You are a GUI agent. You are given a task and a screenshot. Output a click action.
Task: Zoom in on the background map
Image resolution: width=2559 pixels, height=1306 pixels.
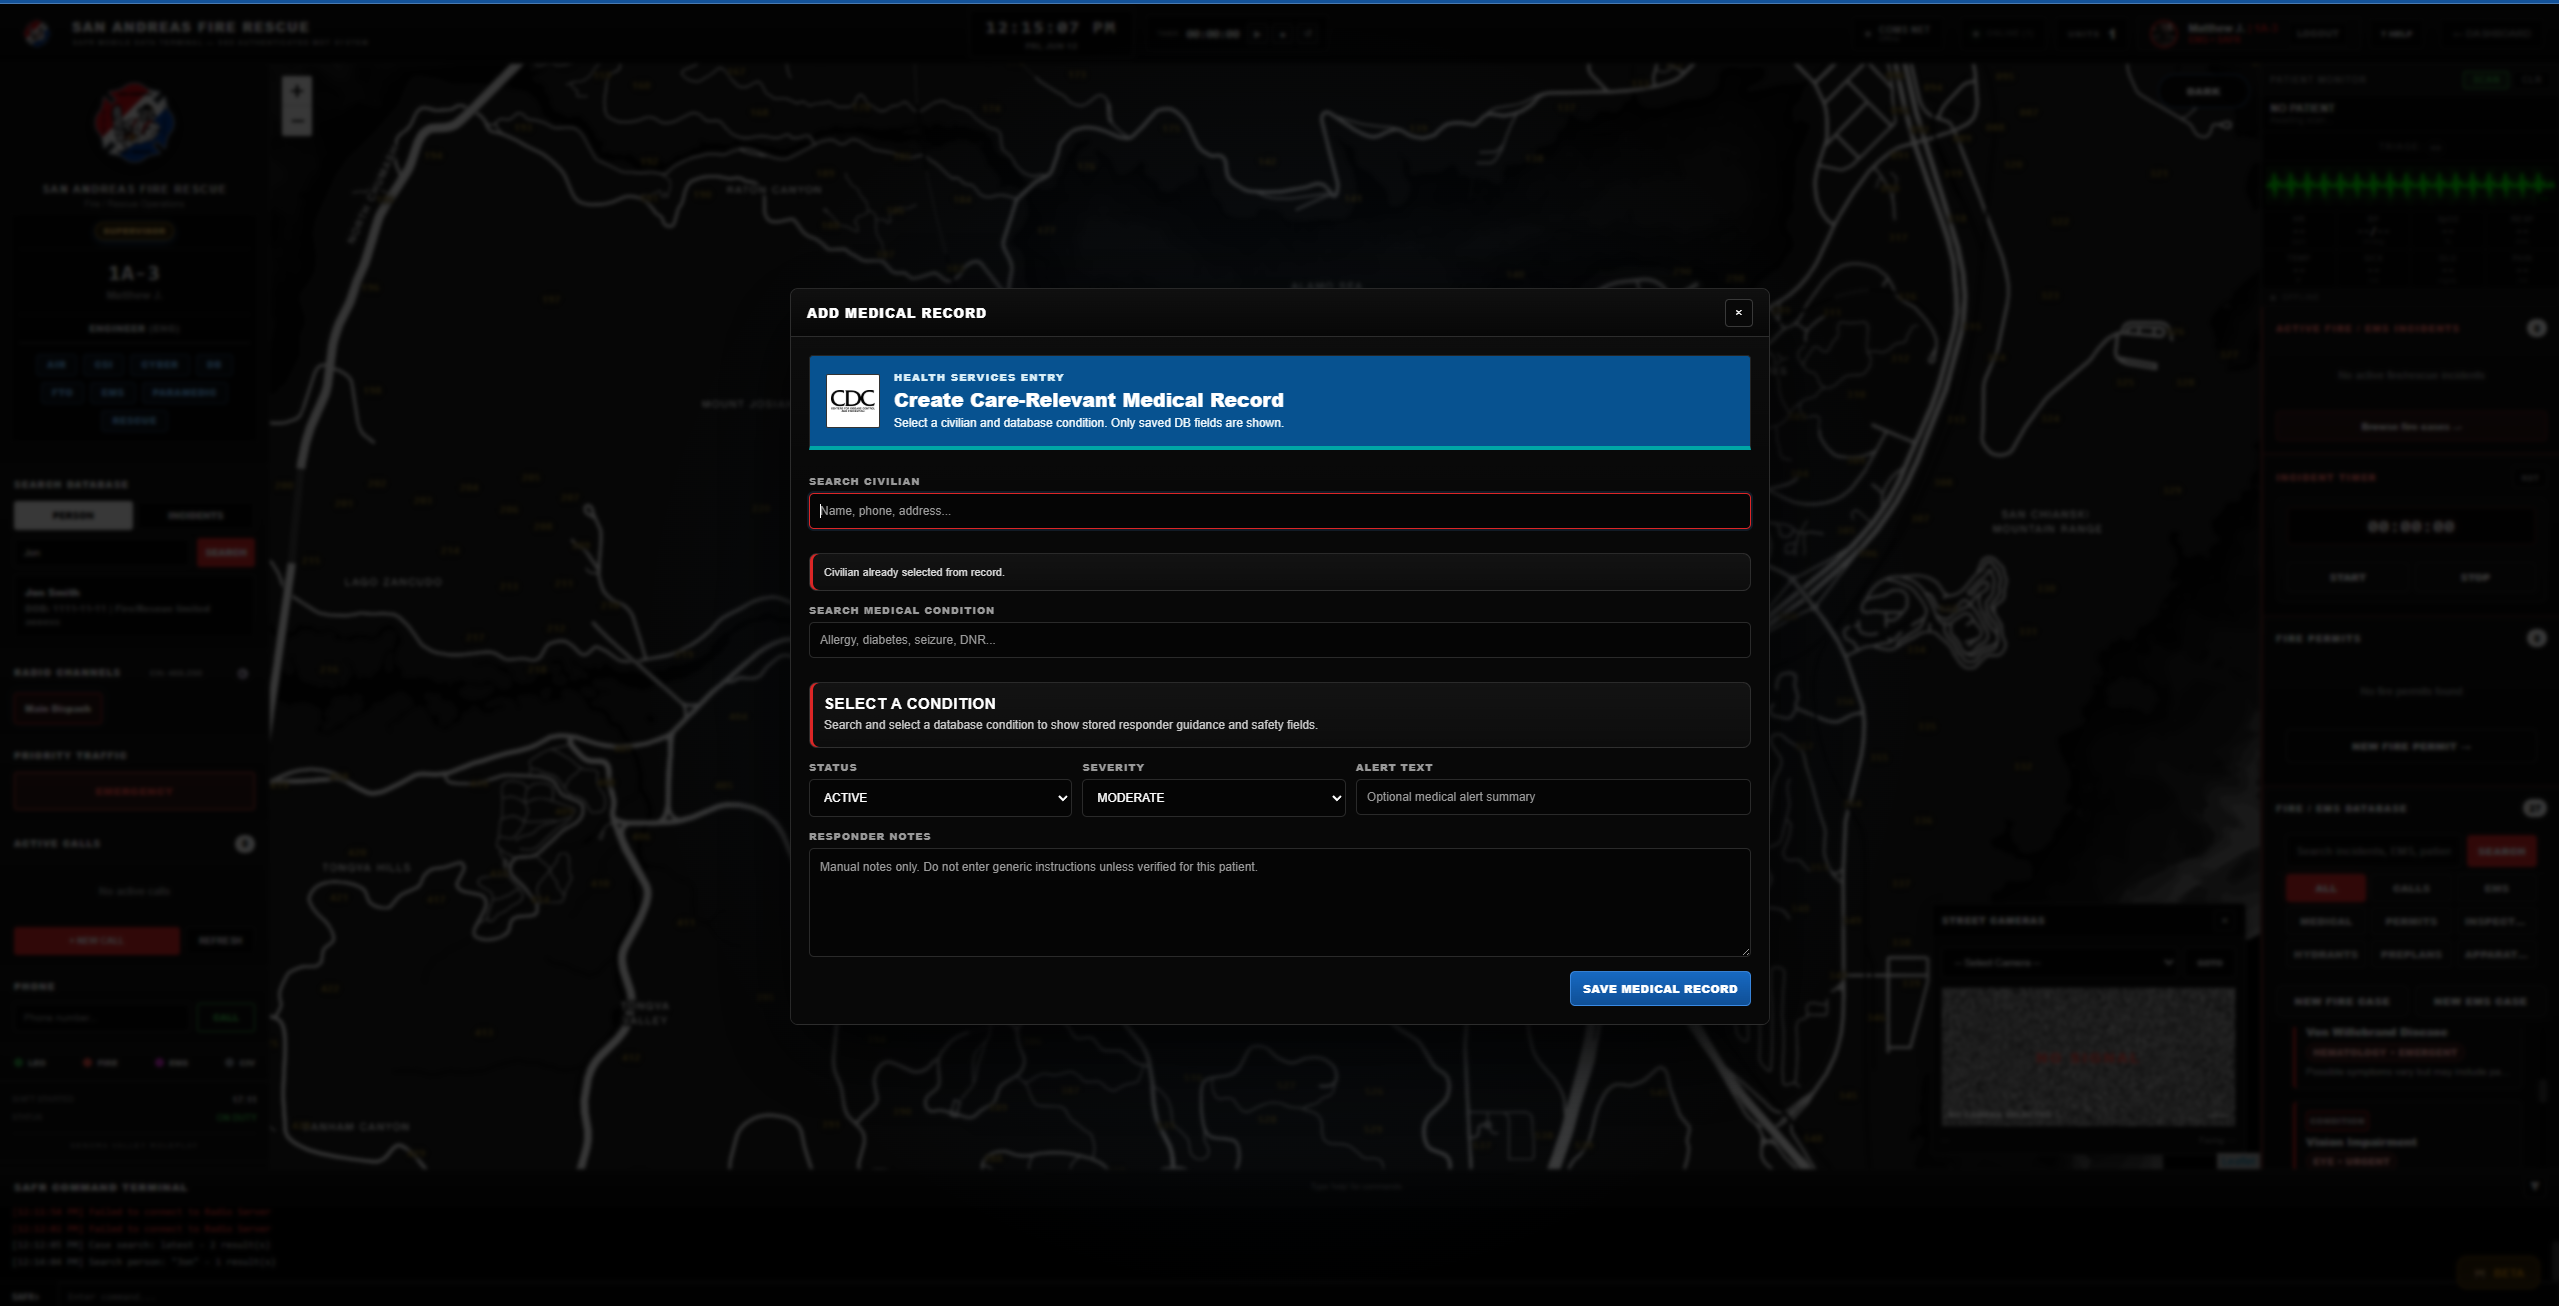297,92
